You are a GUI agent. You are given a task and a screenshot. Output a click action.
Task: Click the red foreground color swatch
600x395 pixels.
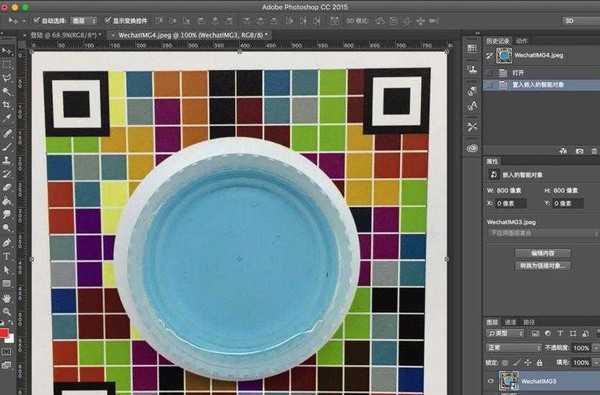[x=4, y=333]
